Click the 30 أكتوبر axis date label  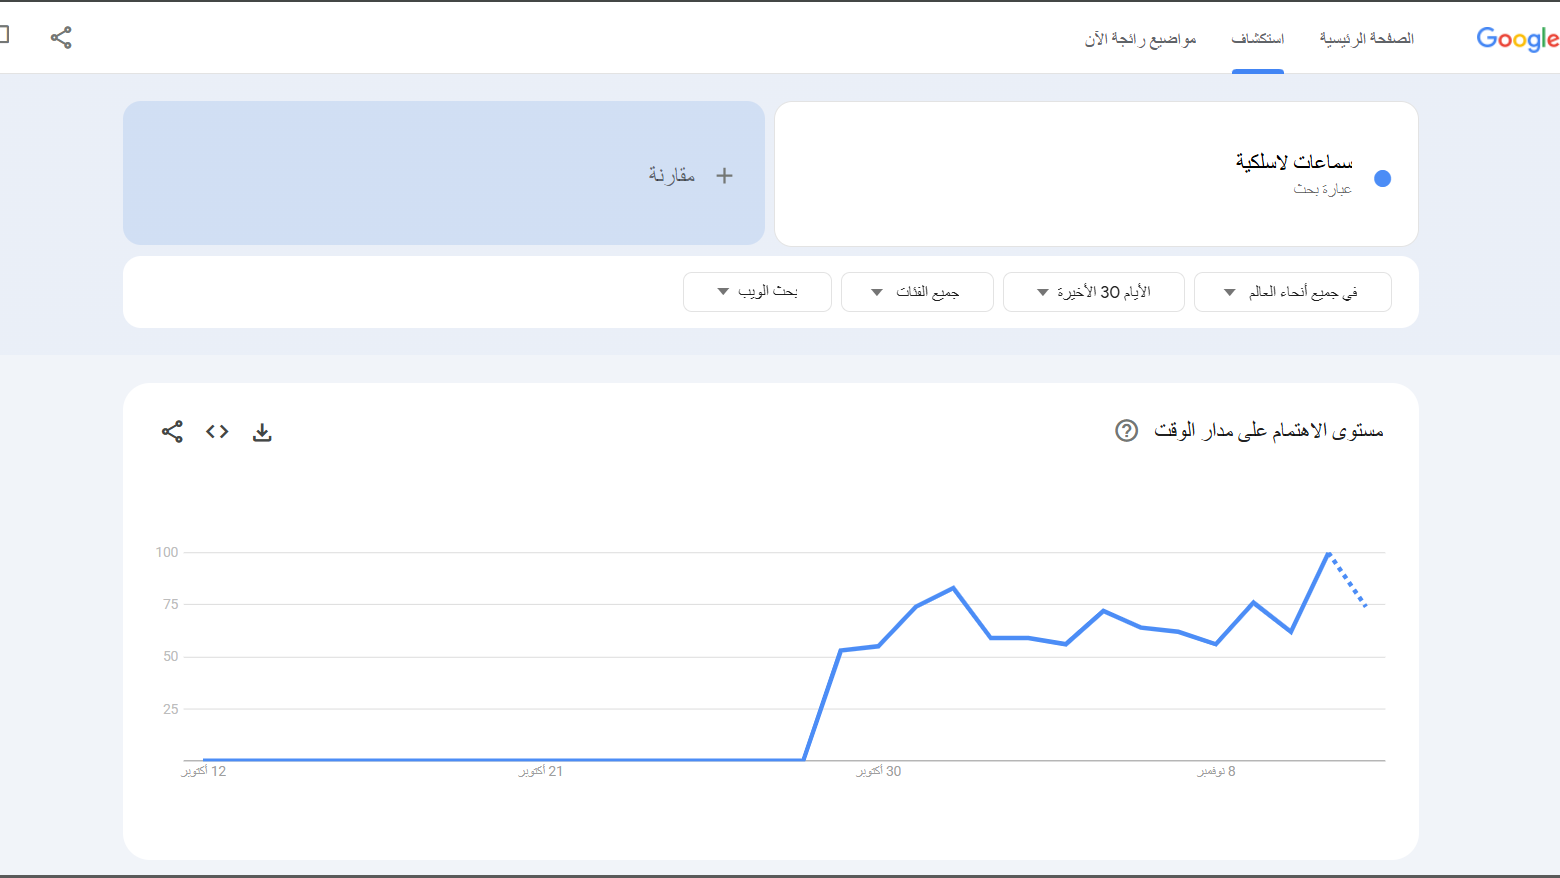point(878,771)
